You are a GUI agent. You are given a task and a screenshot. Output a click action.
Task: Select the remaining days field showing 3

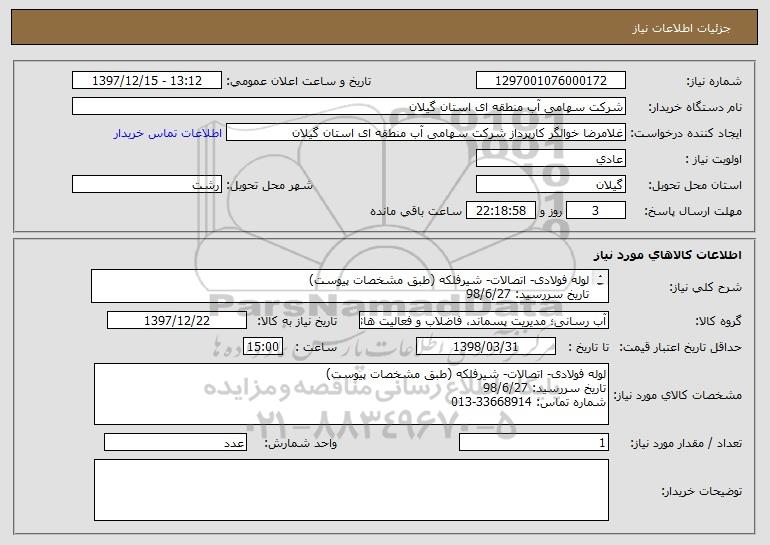tap(596, 211)
